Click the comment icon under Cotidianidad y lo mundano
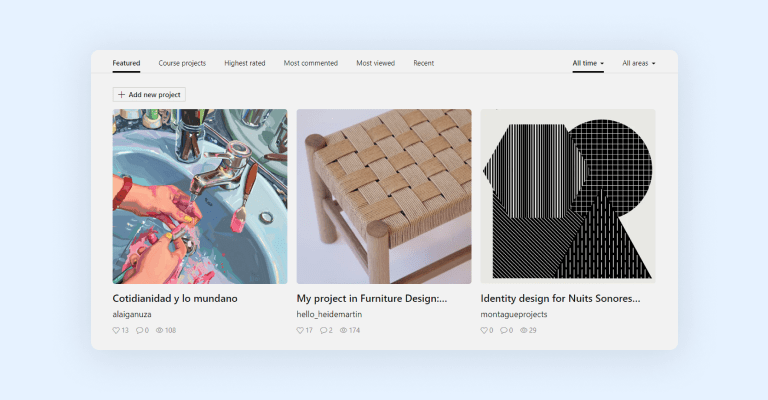The width and height of the screenshot is (768, 400). point(140,330)
